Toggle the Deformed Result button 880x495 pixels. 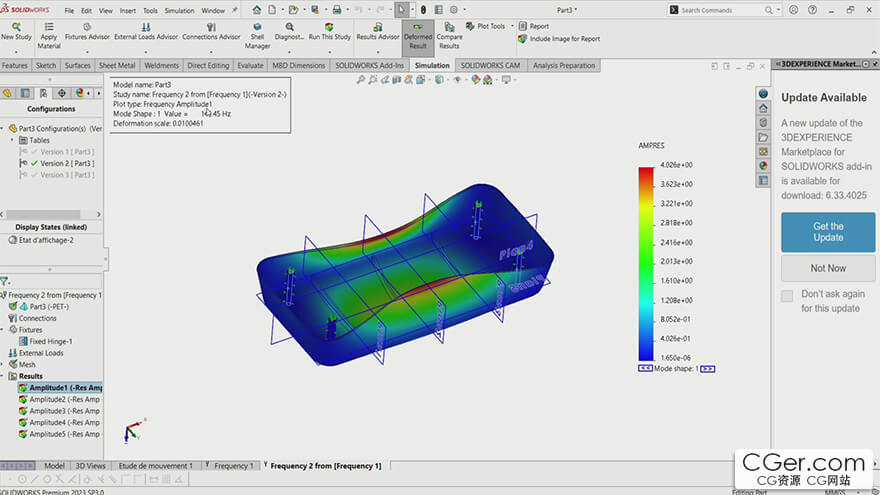coord(418,28)
